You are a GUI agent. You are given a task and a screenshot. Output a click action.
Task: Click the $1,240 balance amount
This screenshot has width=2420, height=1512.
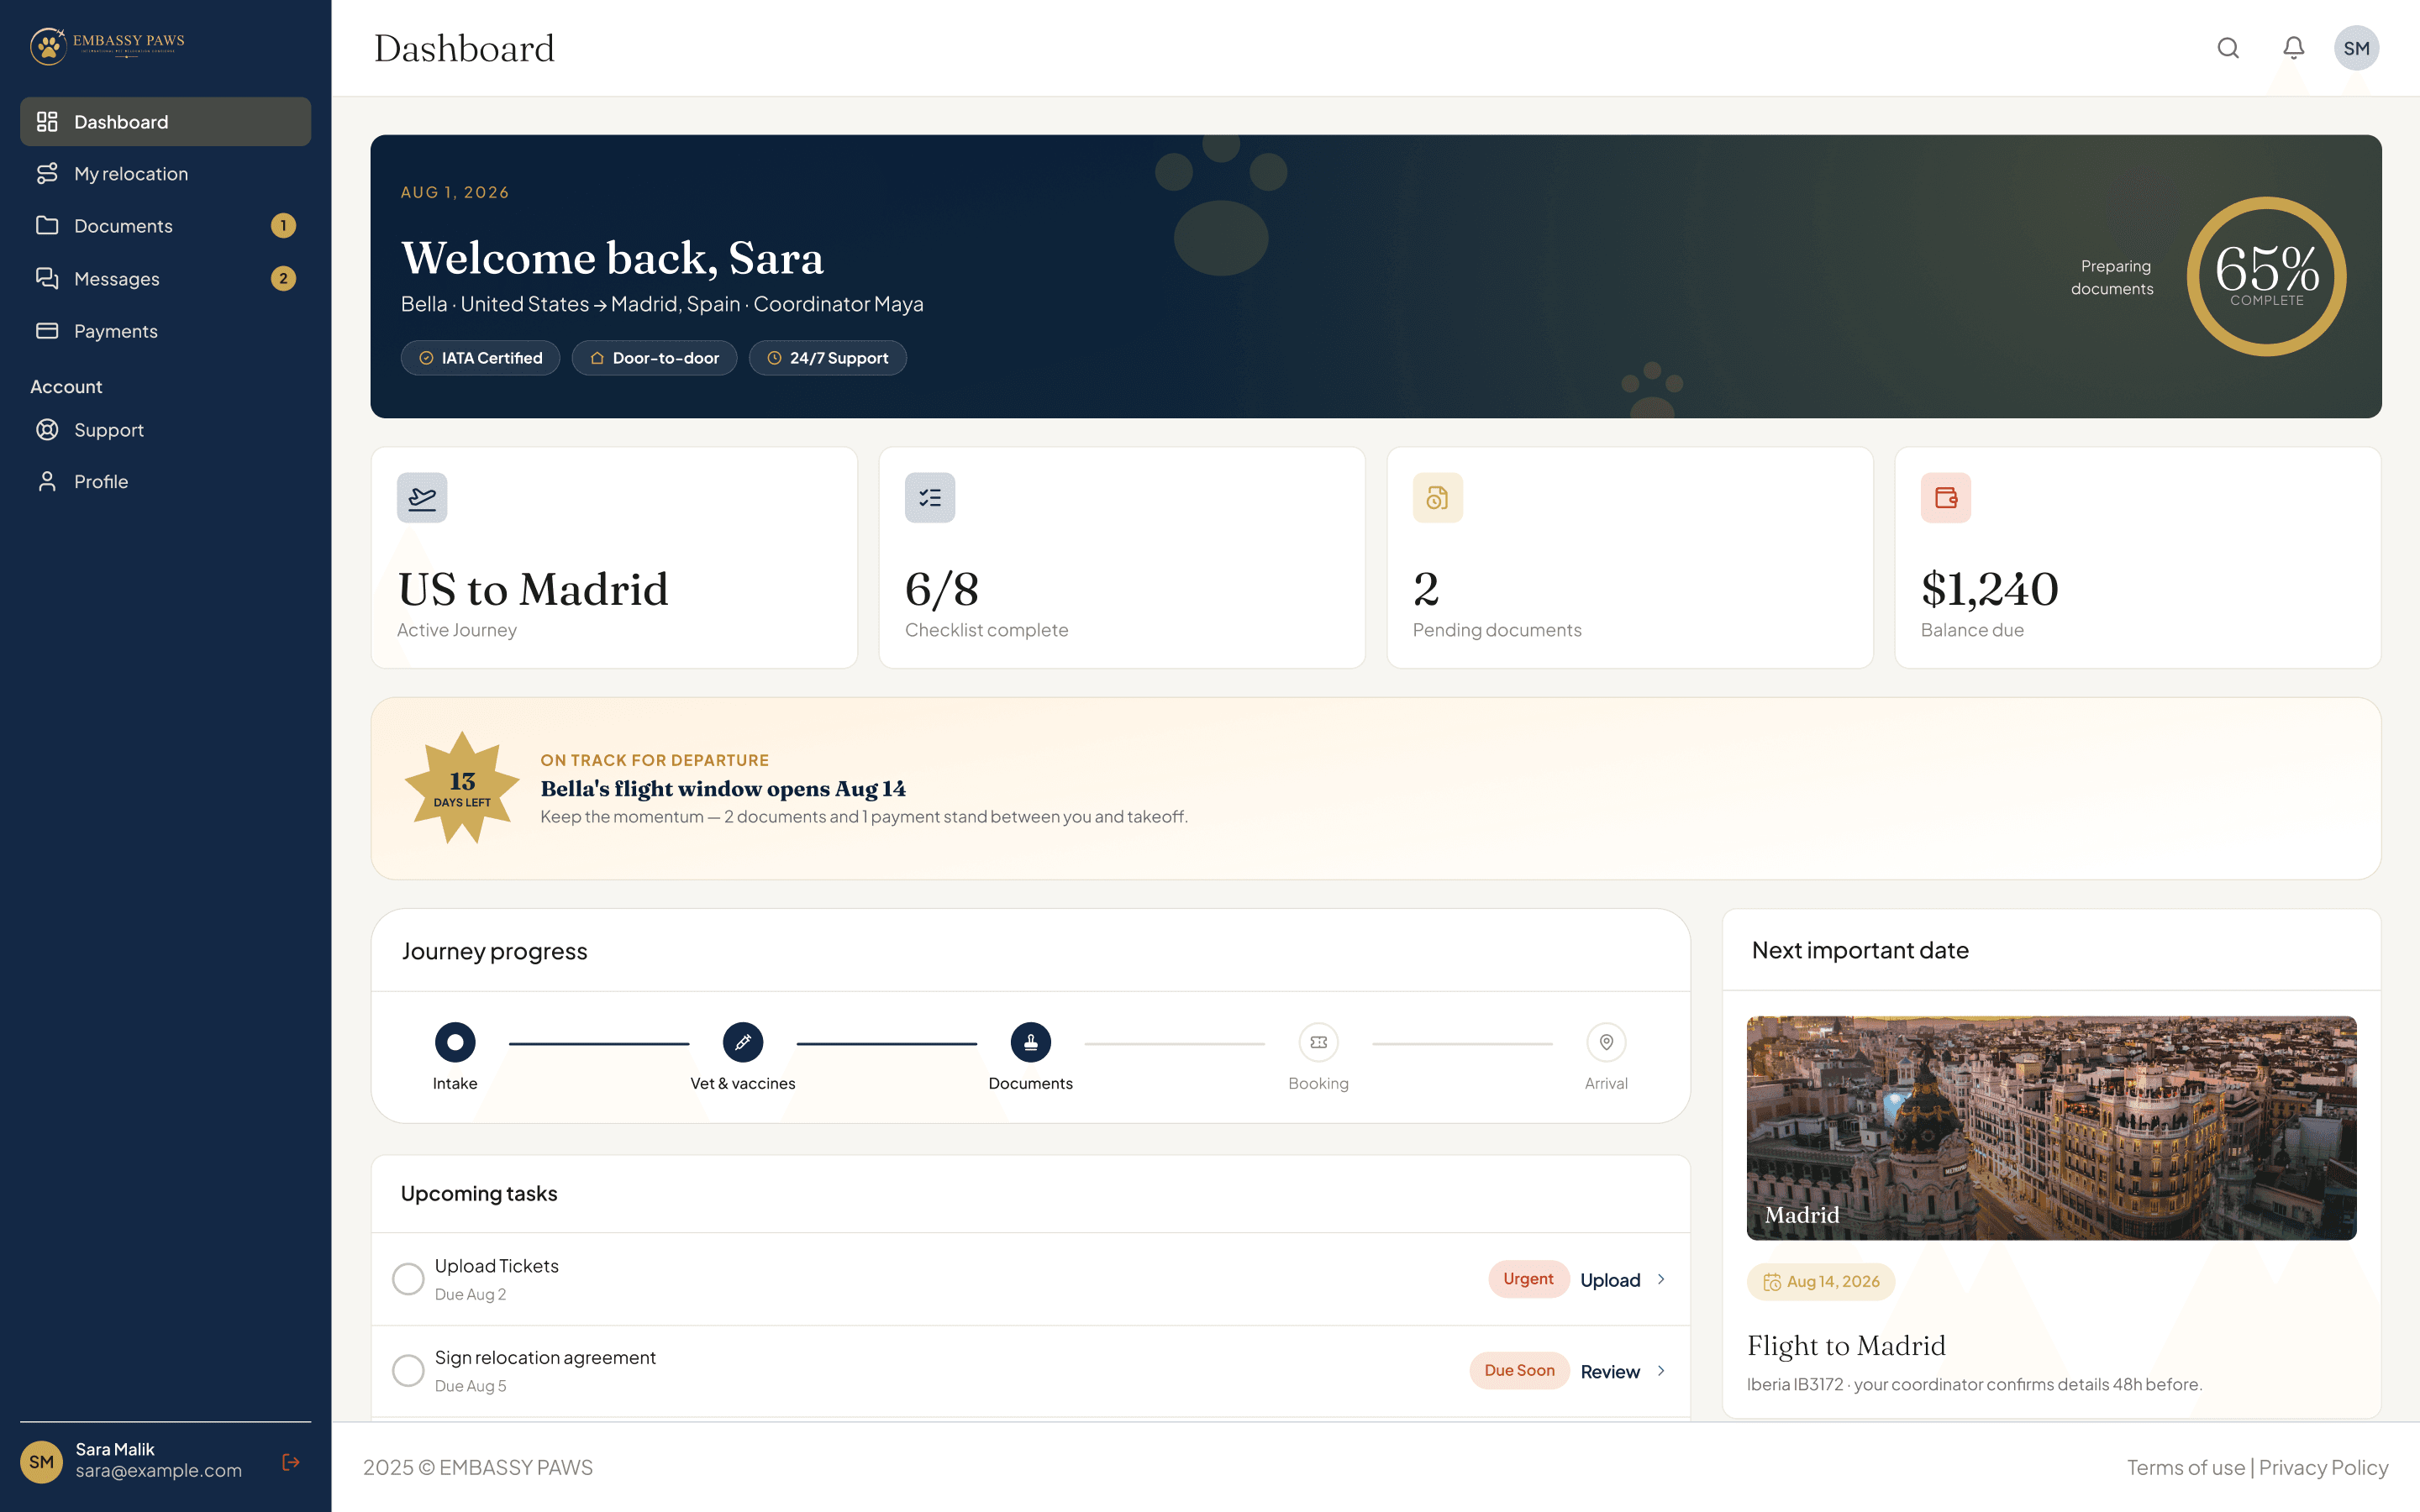(x=1989, y=589)
